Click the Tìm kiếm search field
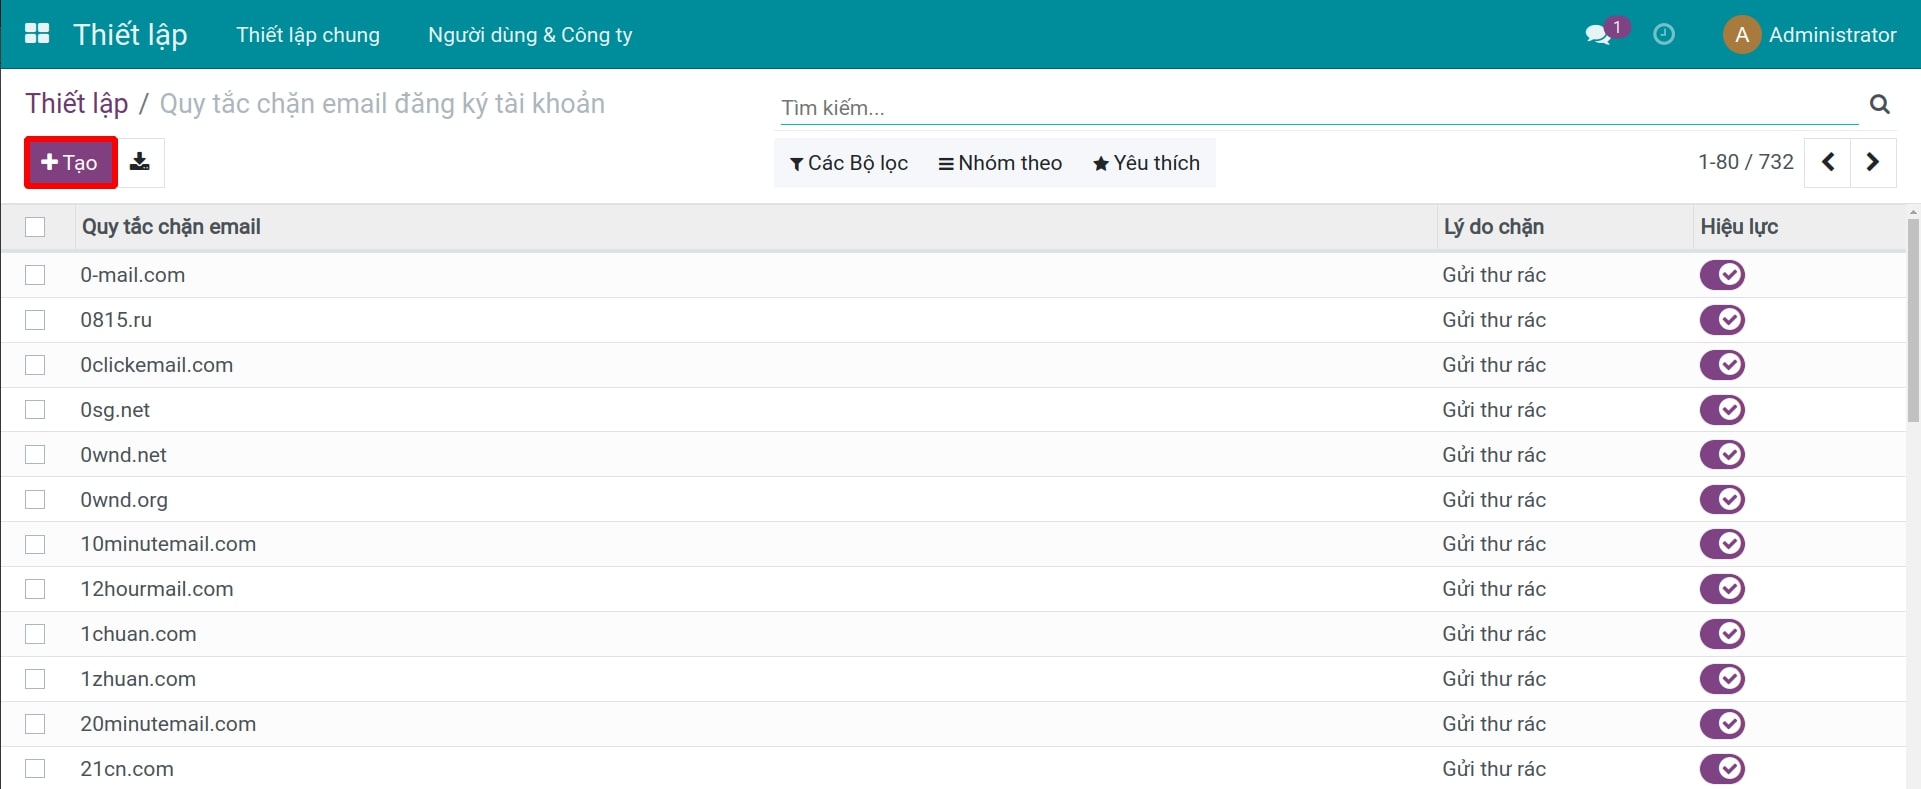This screenshot has width=1921, height=789. click(x=1318, y=108)
